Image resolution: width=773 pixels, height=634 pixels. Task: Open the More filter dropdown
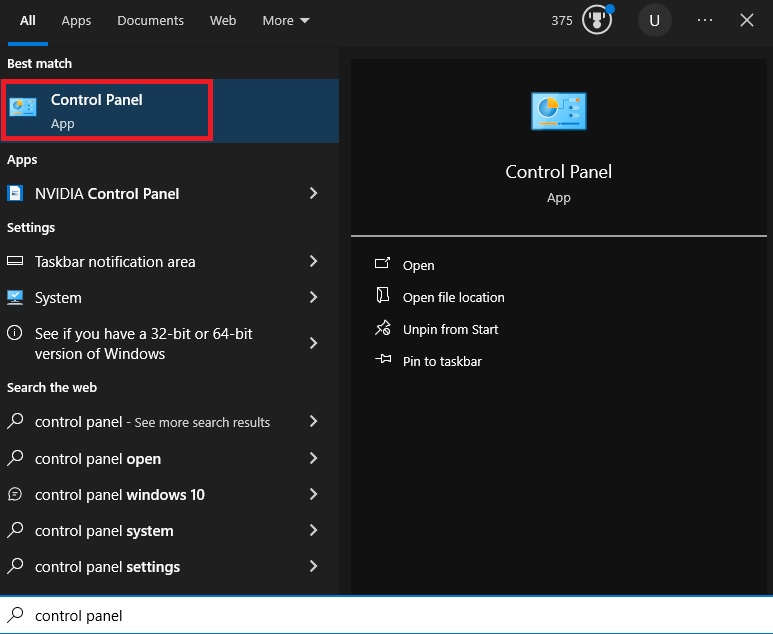coord(286,20)
